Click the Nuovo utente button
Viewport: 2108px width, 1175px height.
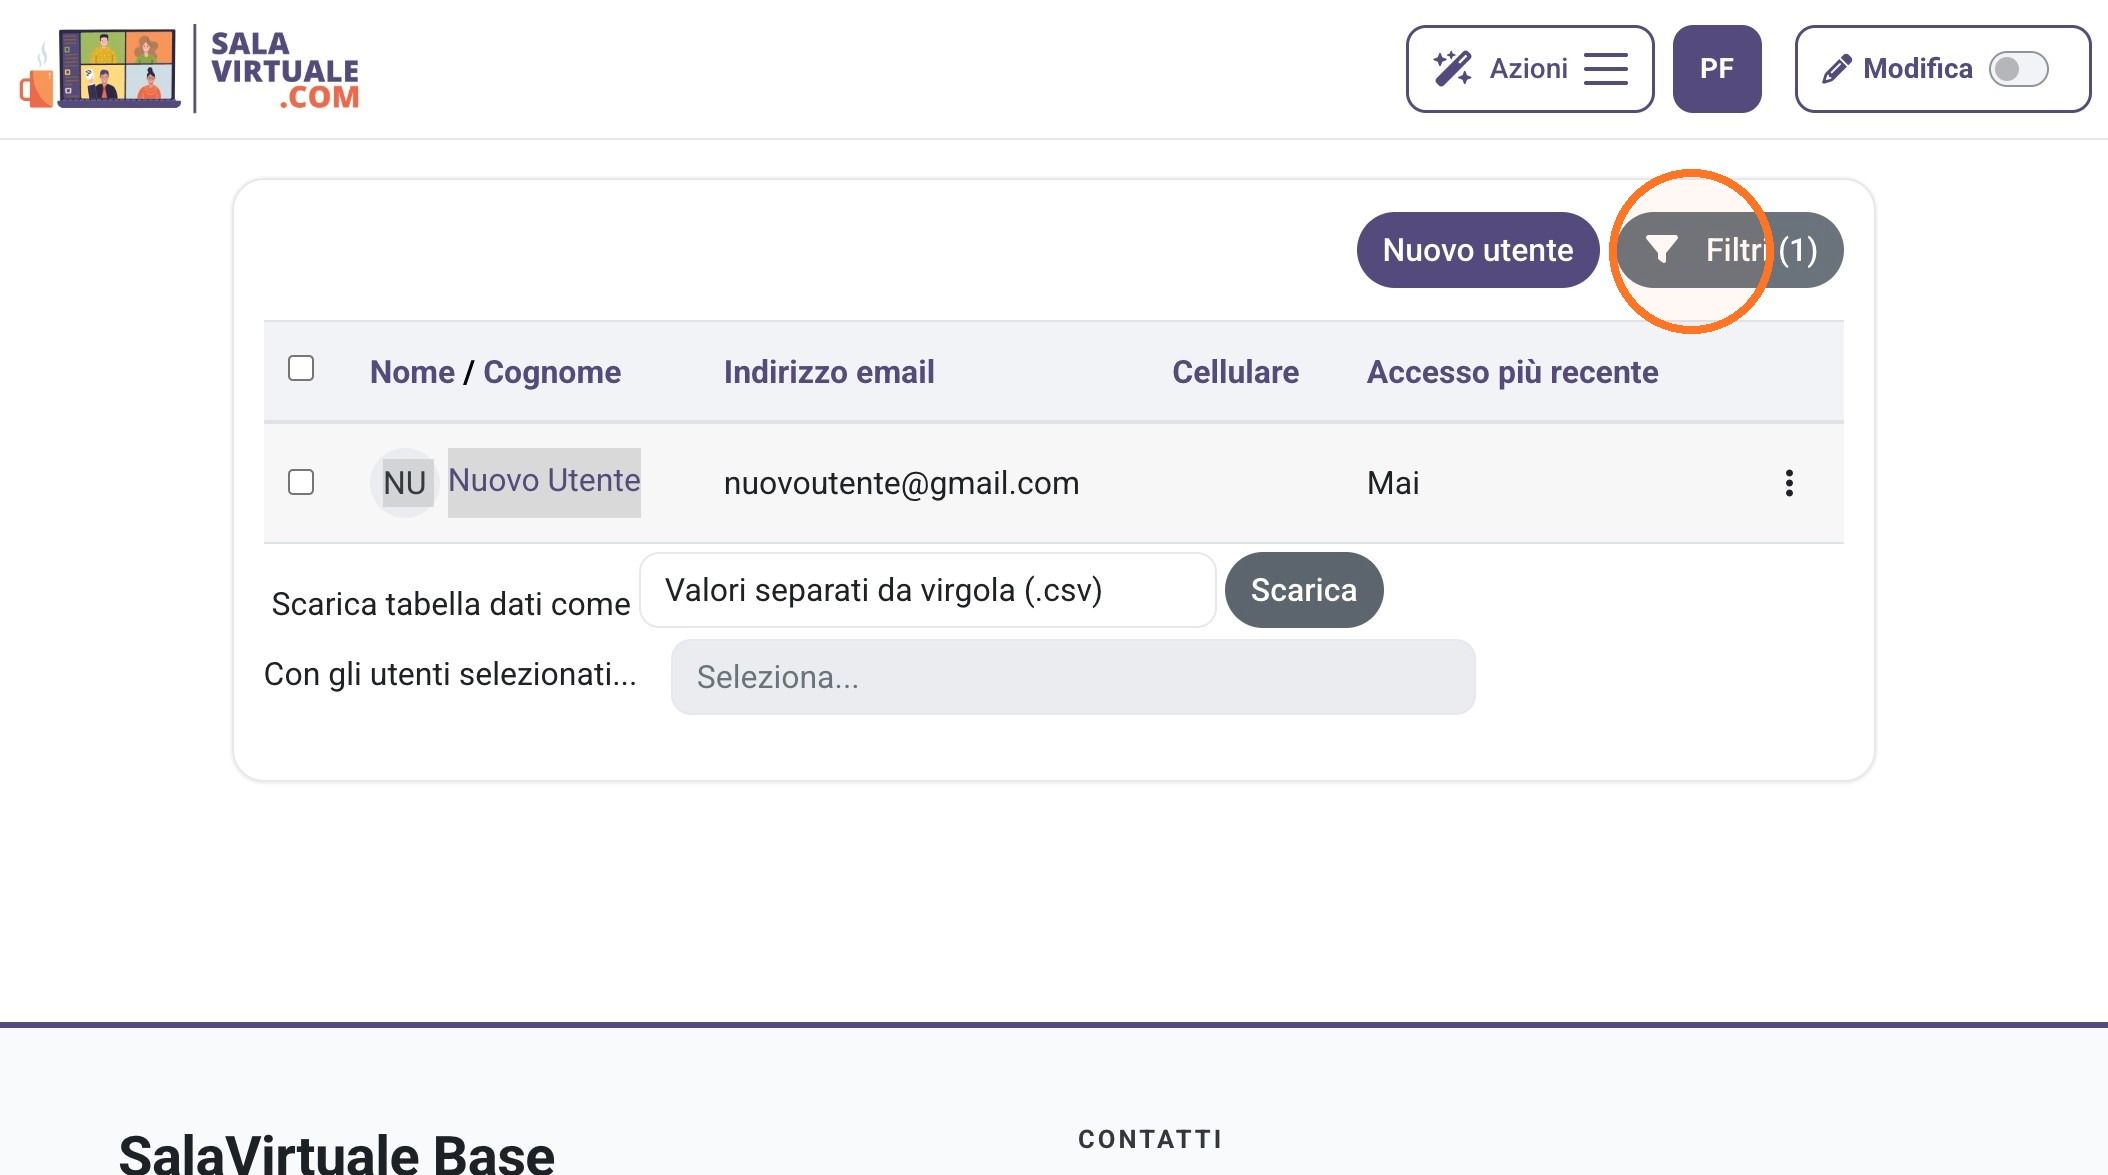(x=1478, y=250)
